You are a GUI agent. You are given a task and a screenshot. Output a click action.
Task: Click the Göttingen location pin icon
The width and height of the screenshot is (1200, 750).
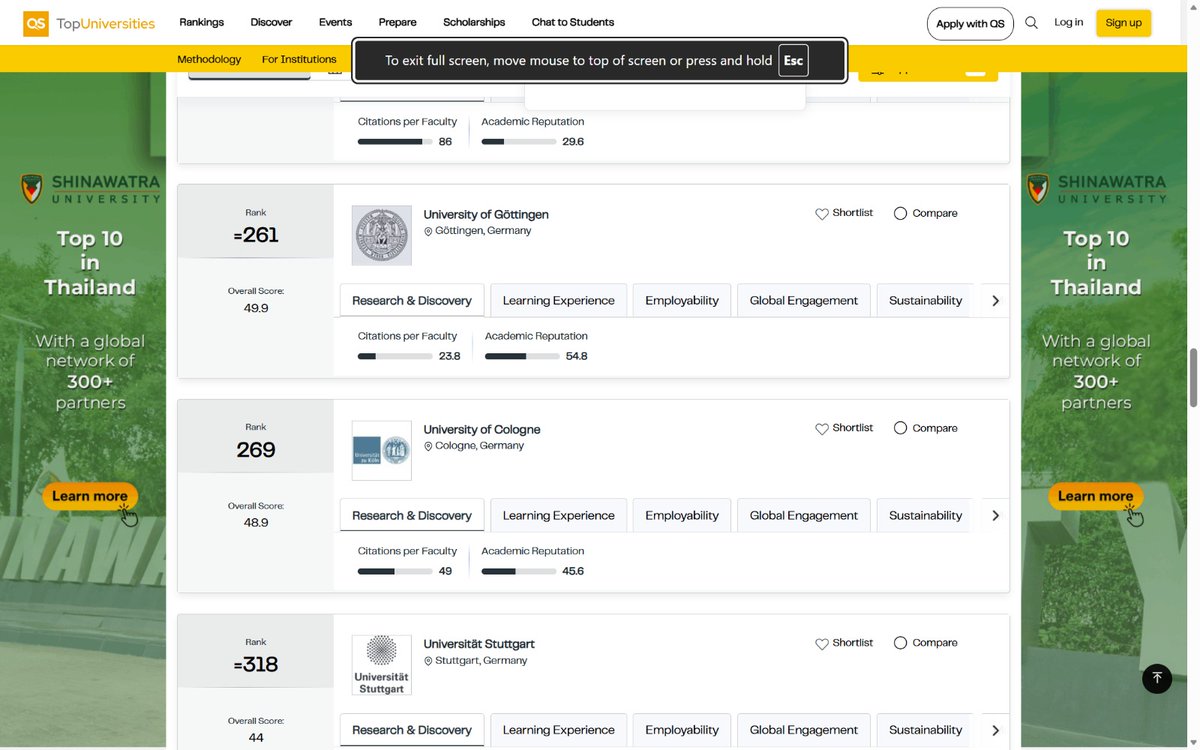click(x=428, y=231)
